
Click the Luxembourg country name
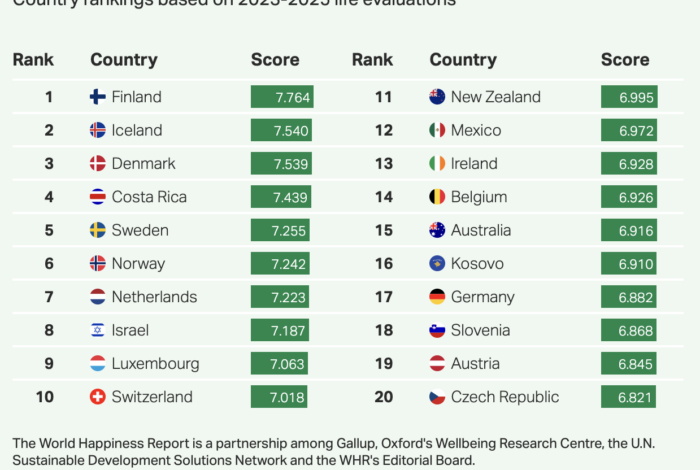click(x=155, y=364)
